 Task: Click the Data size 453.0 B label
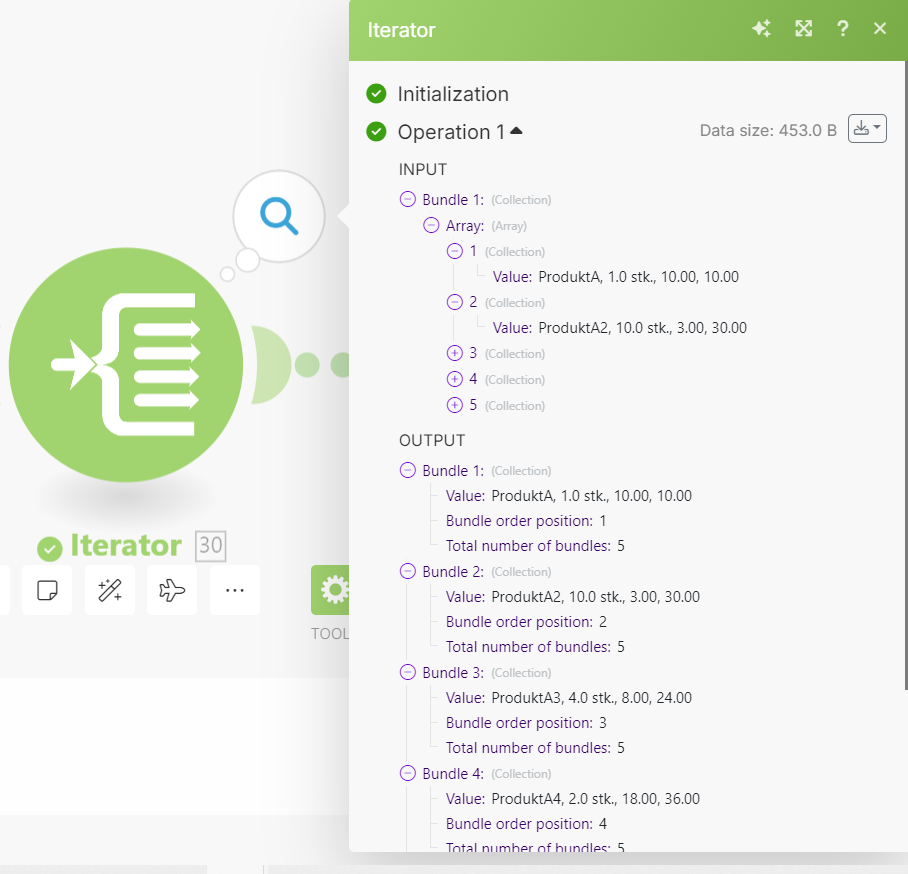(x=768, y=130)
